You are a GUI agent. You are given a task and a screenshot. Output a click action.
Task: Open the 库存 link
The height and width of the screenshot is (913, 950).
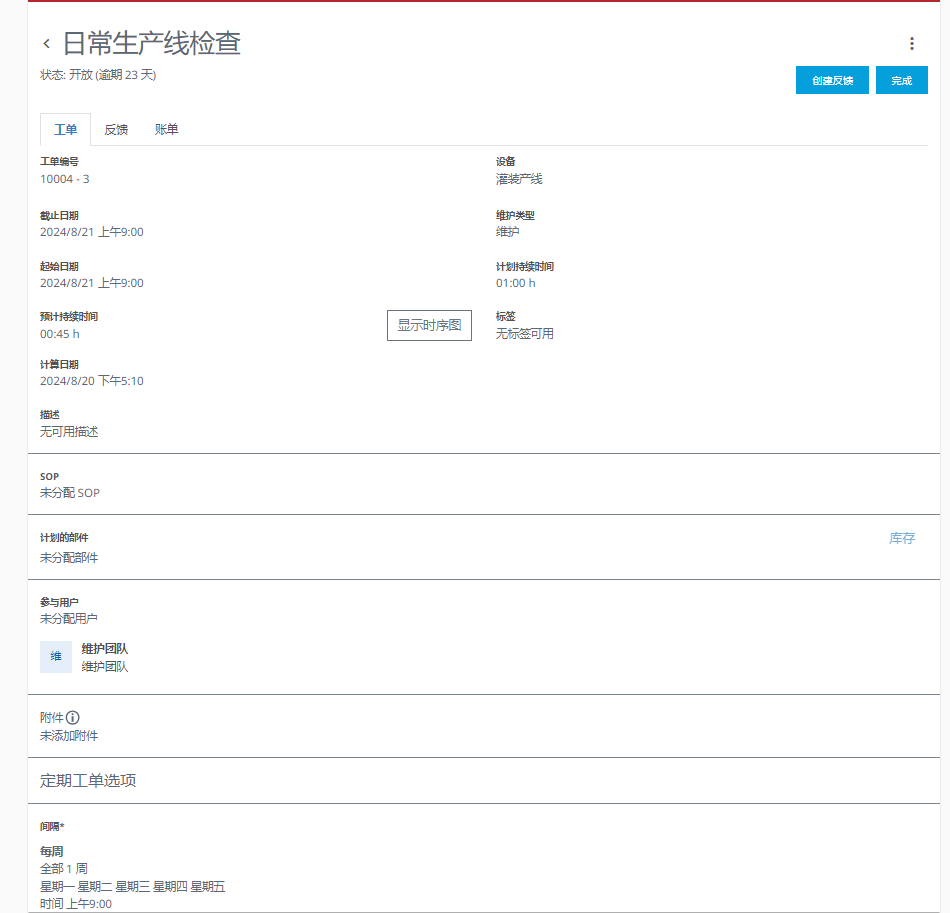[902, 537]
